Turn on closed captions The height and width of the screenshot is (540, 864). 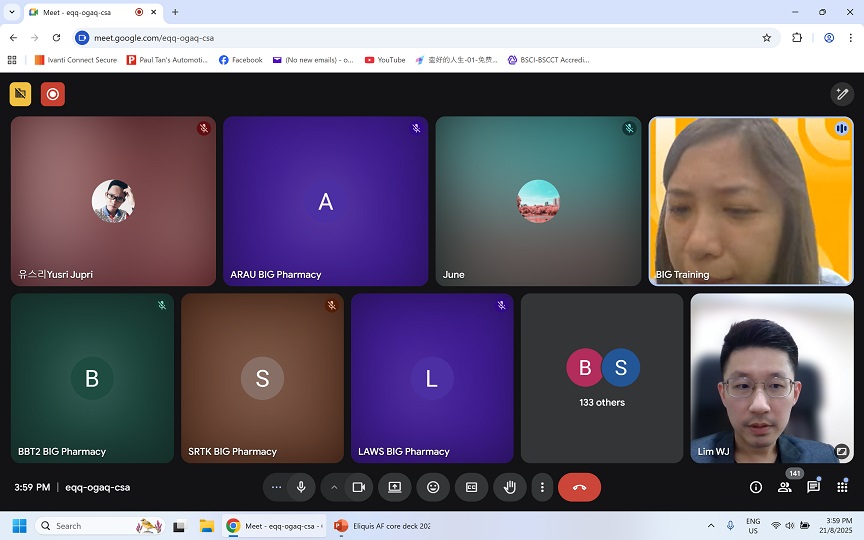471,487
